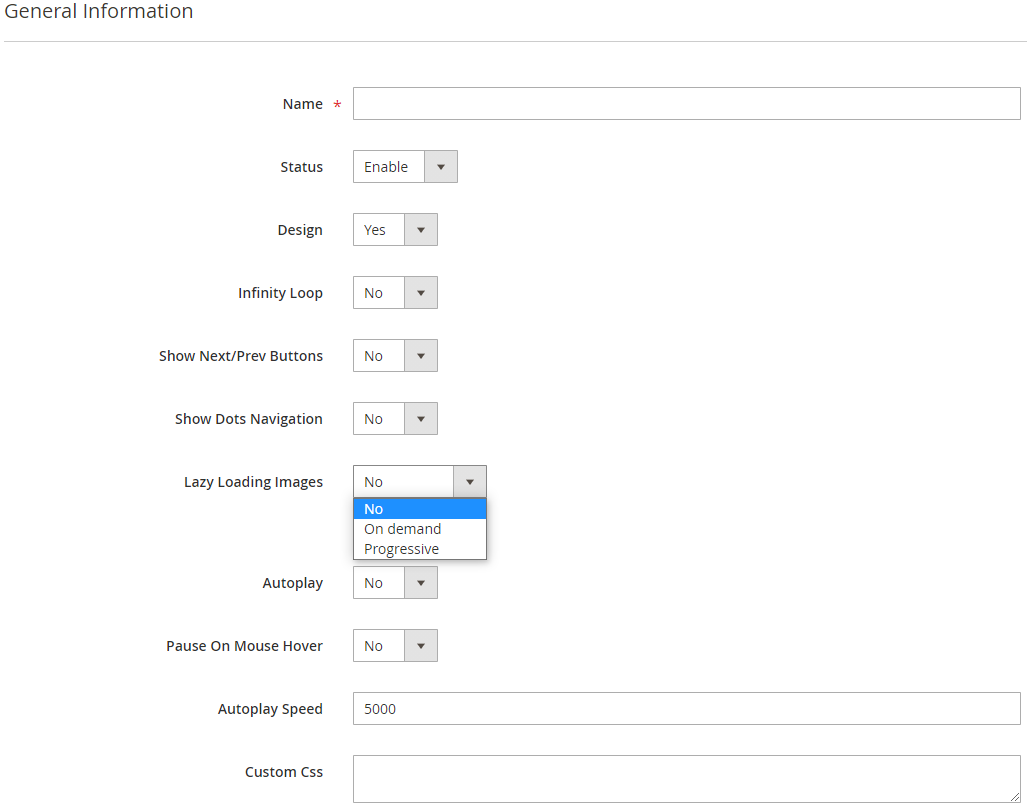Screen dimensions: 1027x808
Task: Click the 'Enable' value in Status select
Action: 388,167
